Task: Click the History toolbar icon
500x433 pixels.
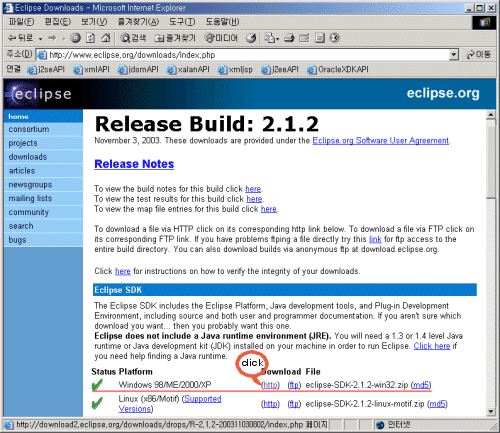Action: 251,38
